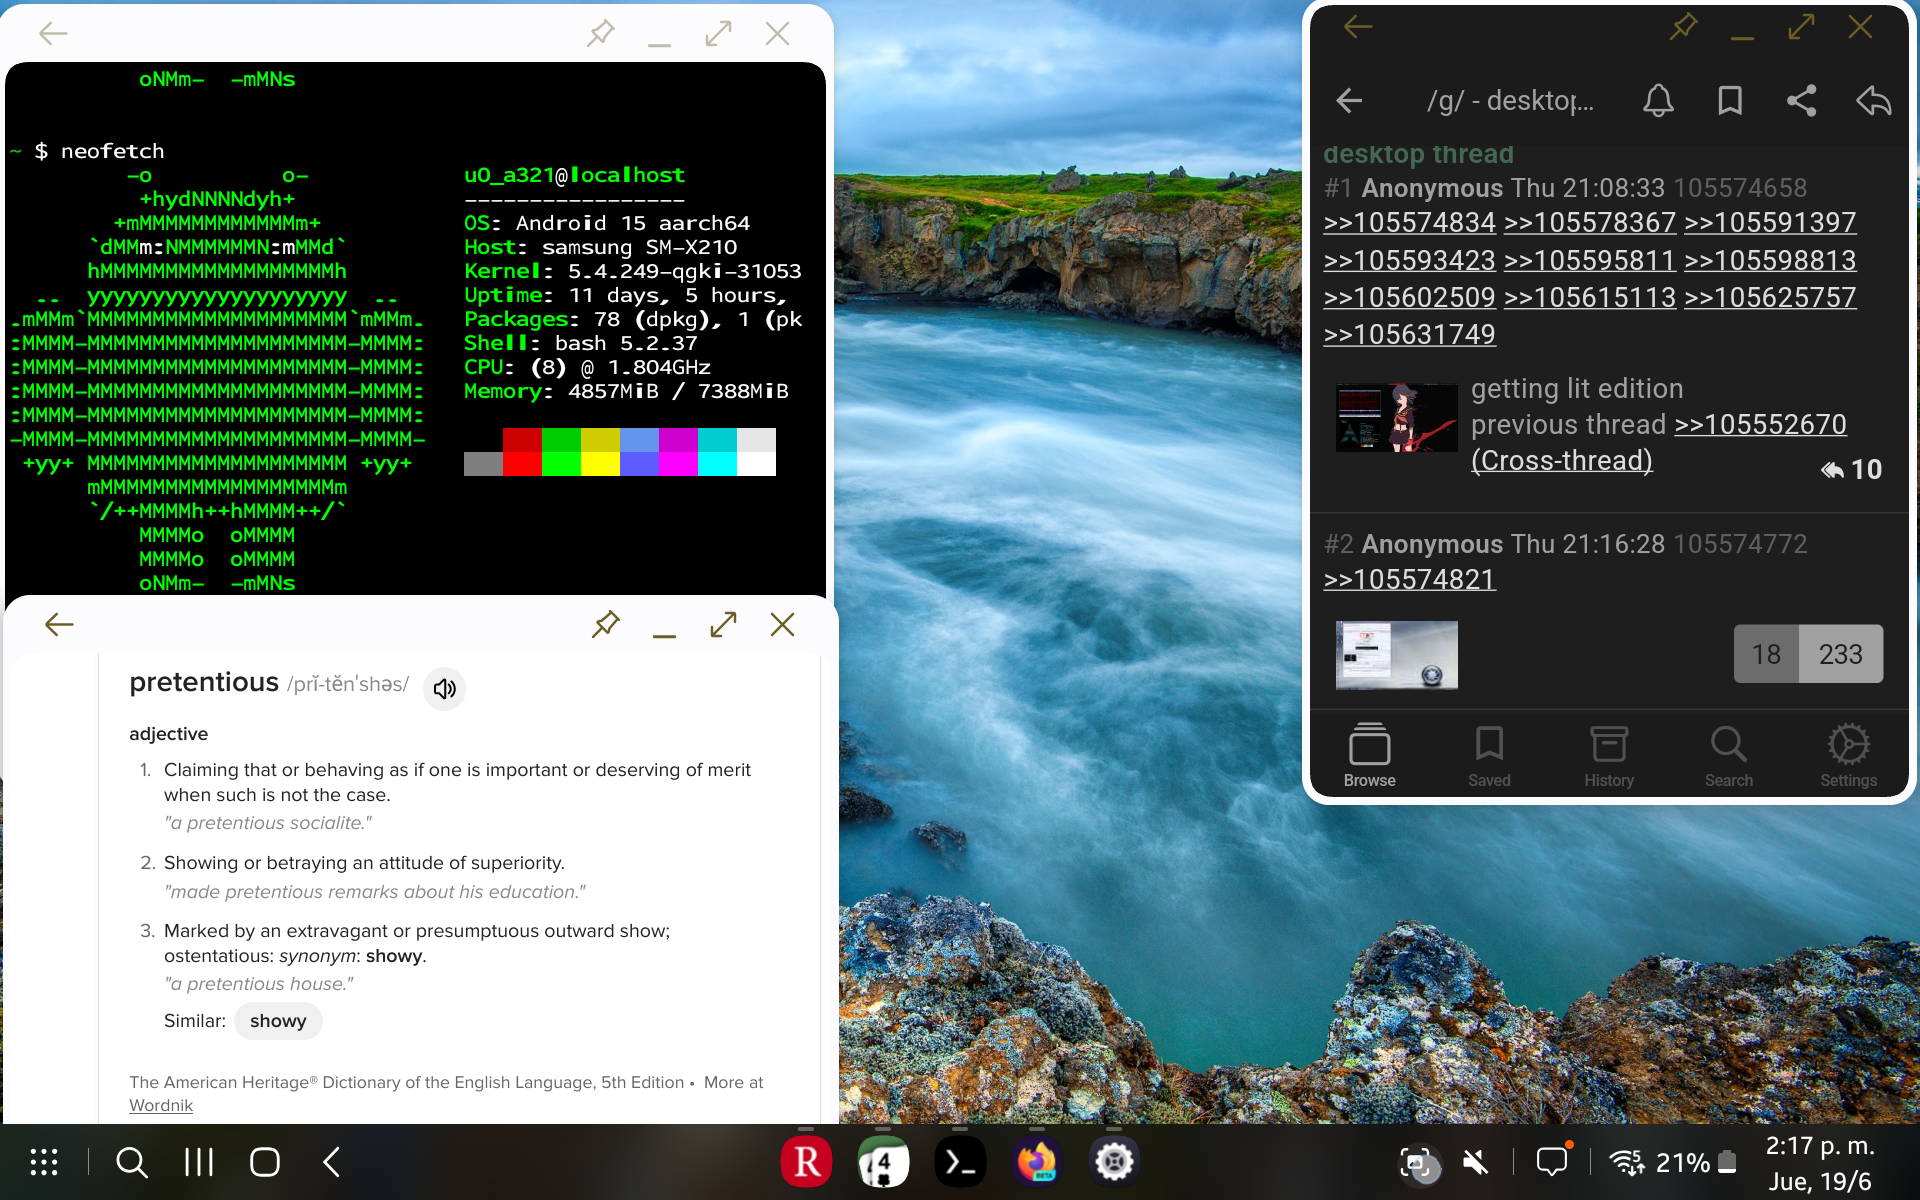Follow reply link >>105631749
Viewport: 1920px width, 1200px height.
tap(1409, 334)
